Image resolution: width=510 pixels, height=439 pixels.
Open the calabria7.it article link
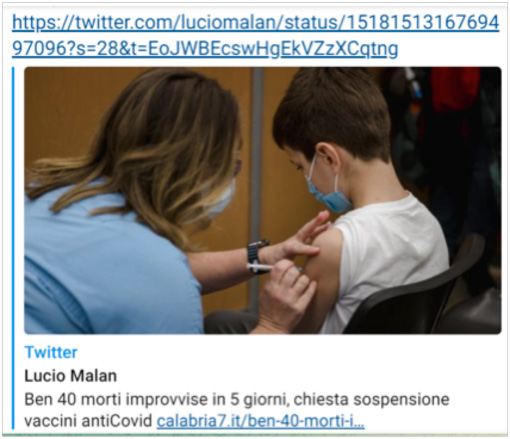pyautogui.click(x=260, y=421)
